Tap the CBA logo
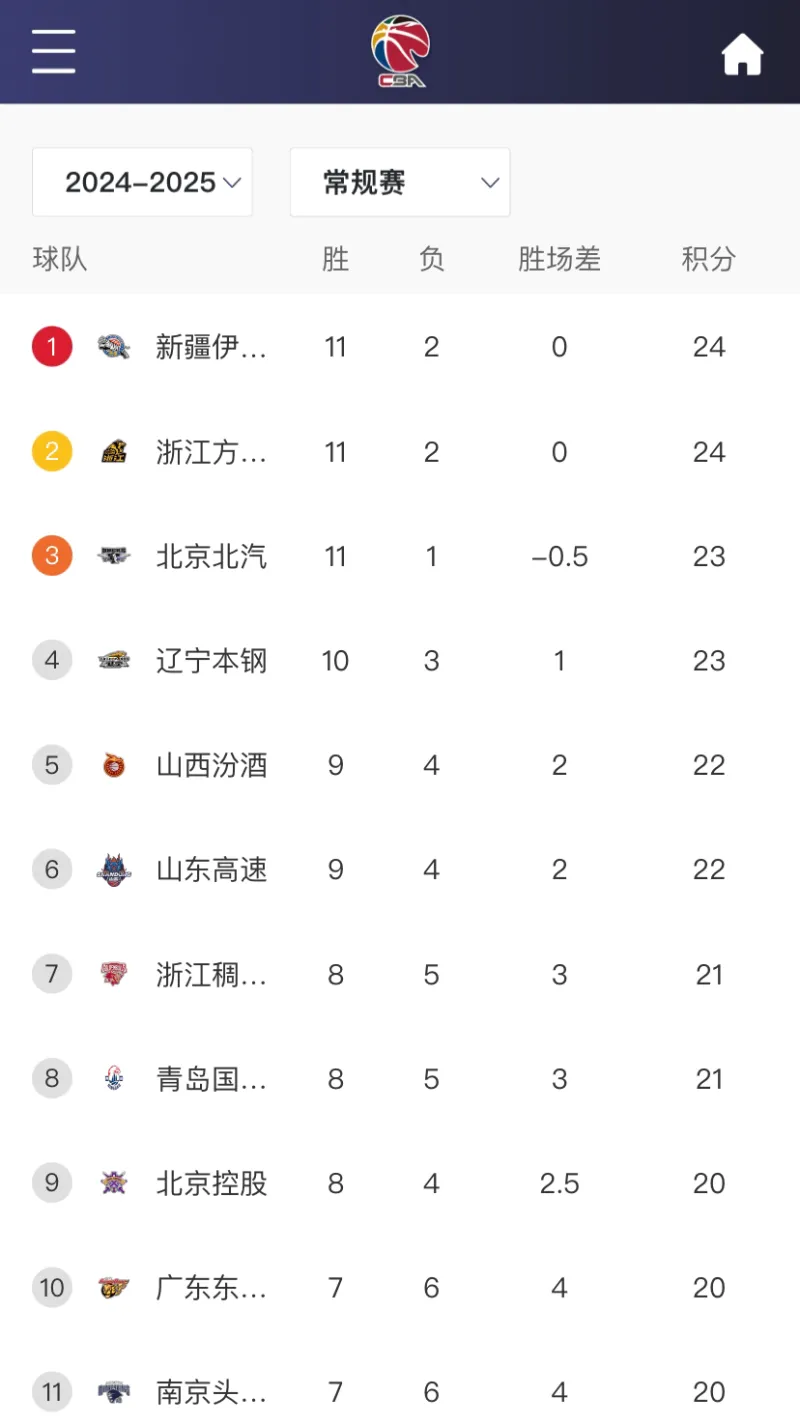Viewport: 800px width, 1425px height. pos(401,51)
